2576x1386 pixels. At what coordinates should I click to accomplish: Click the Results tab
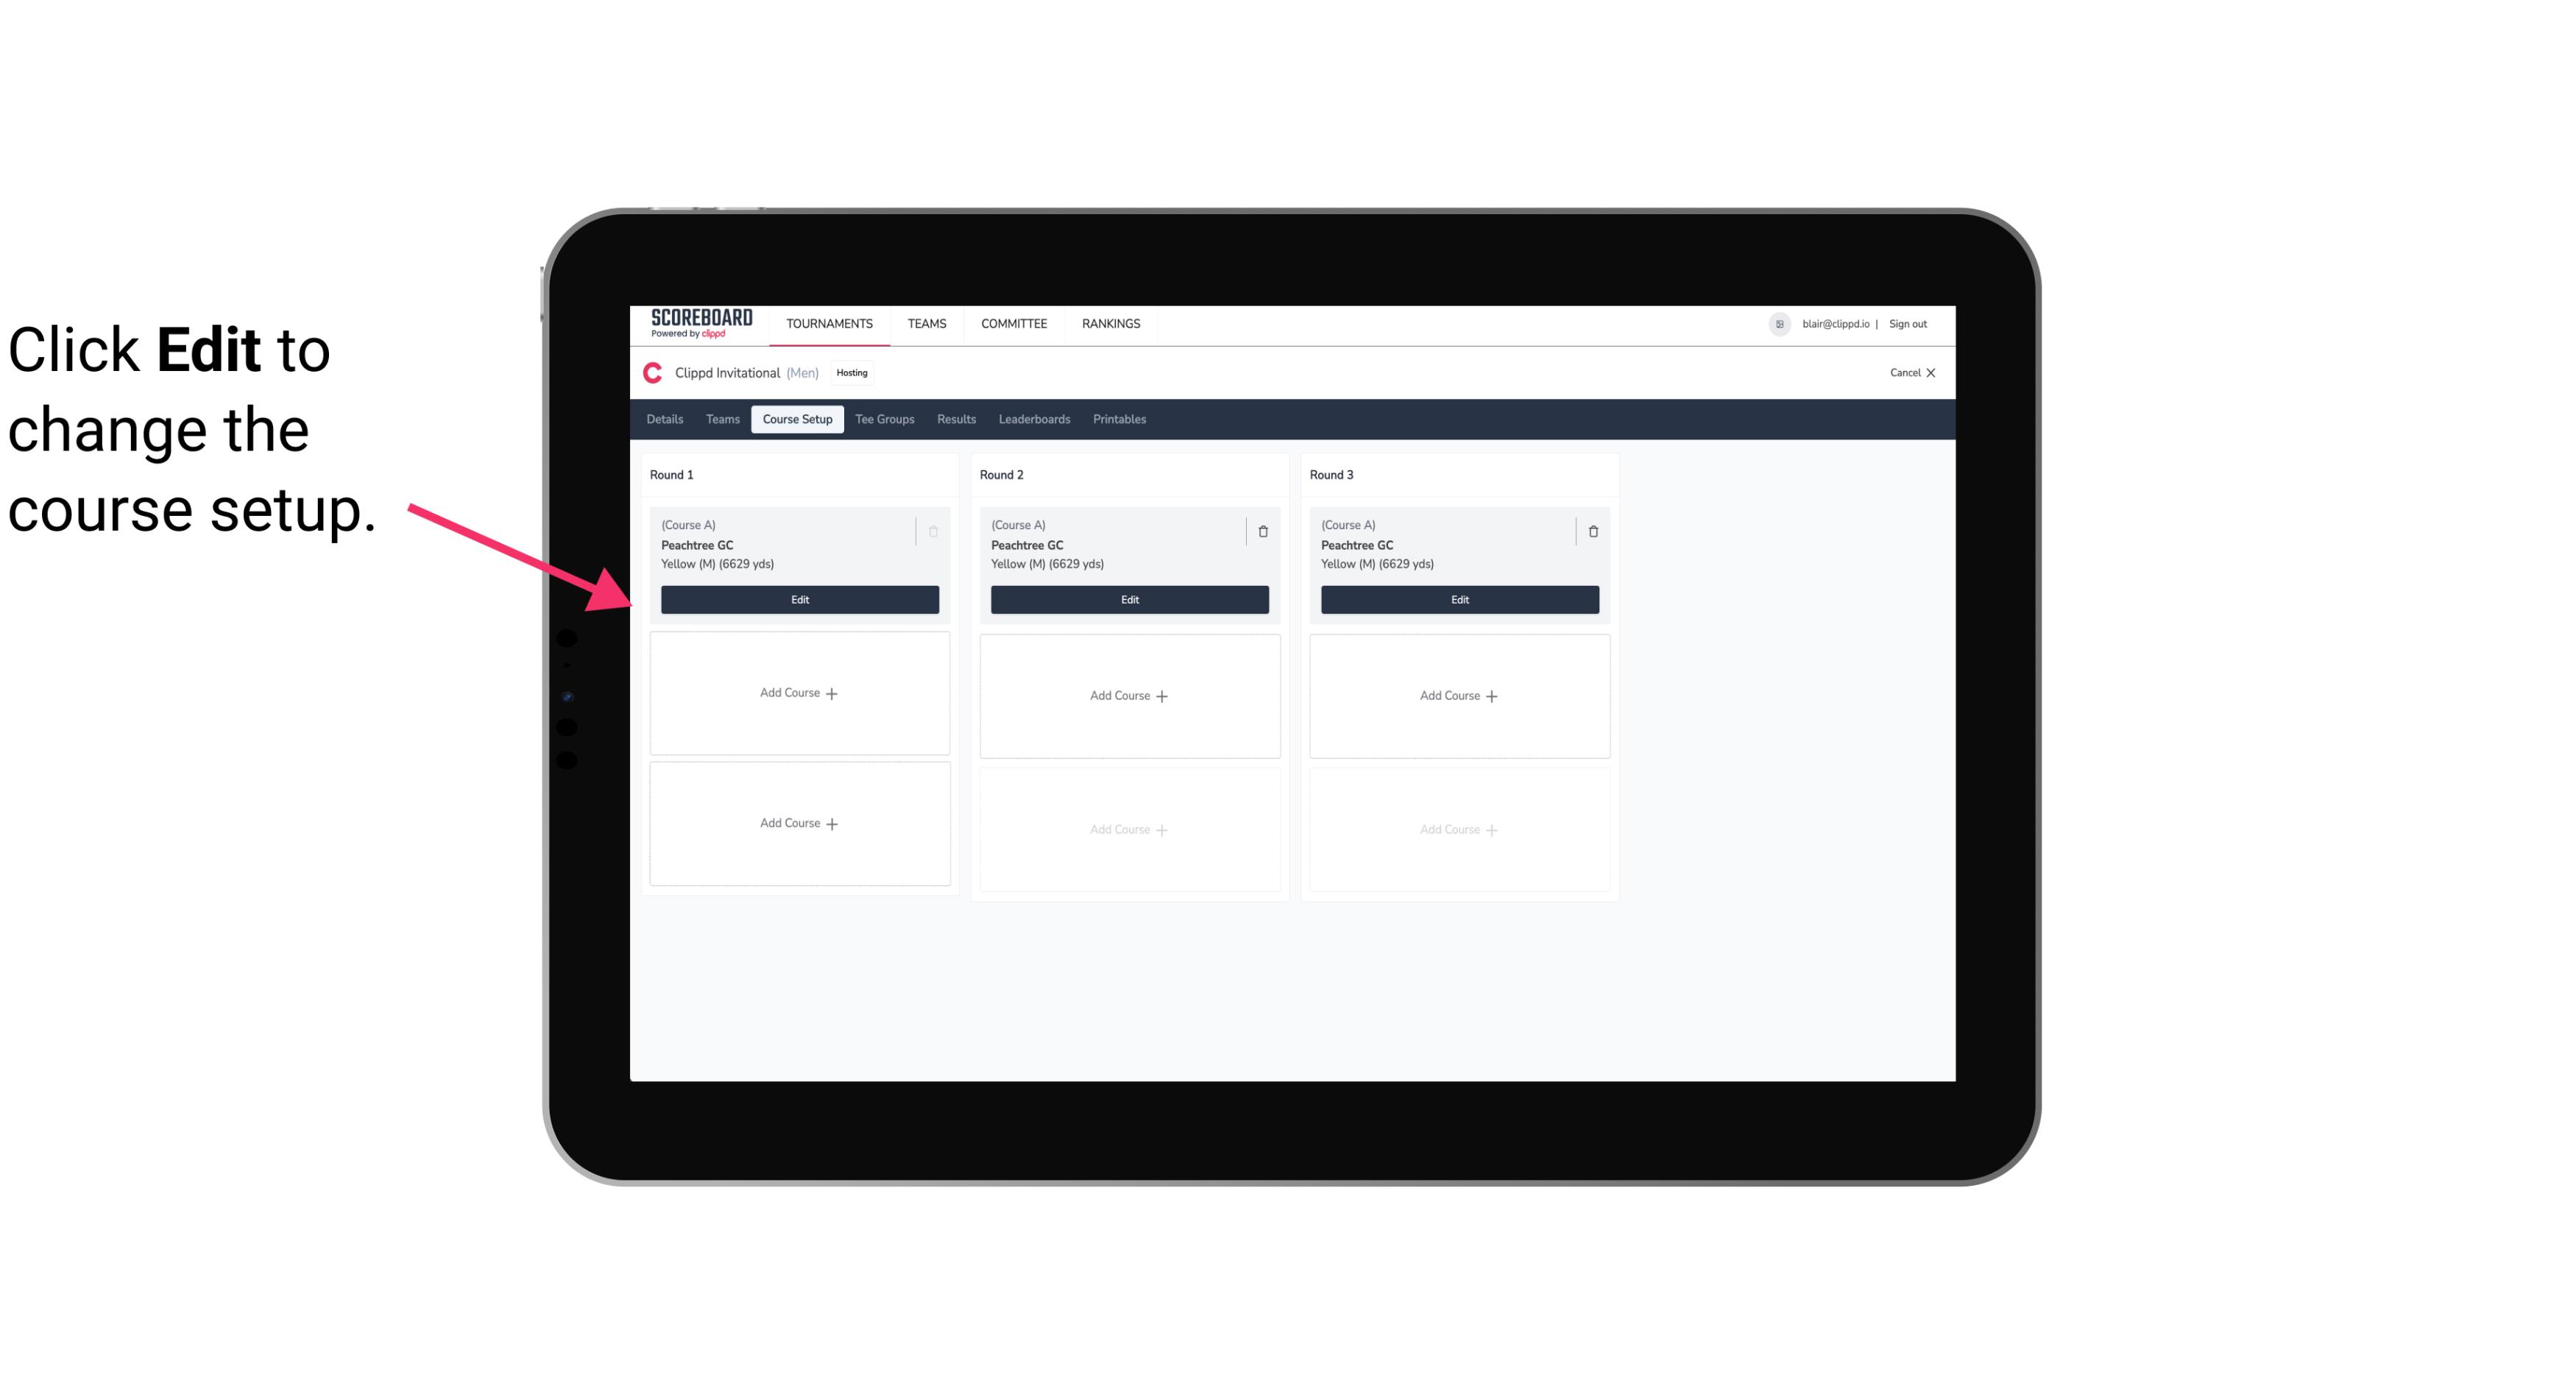955,418
